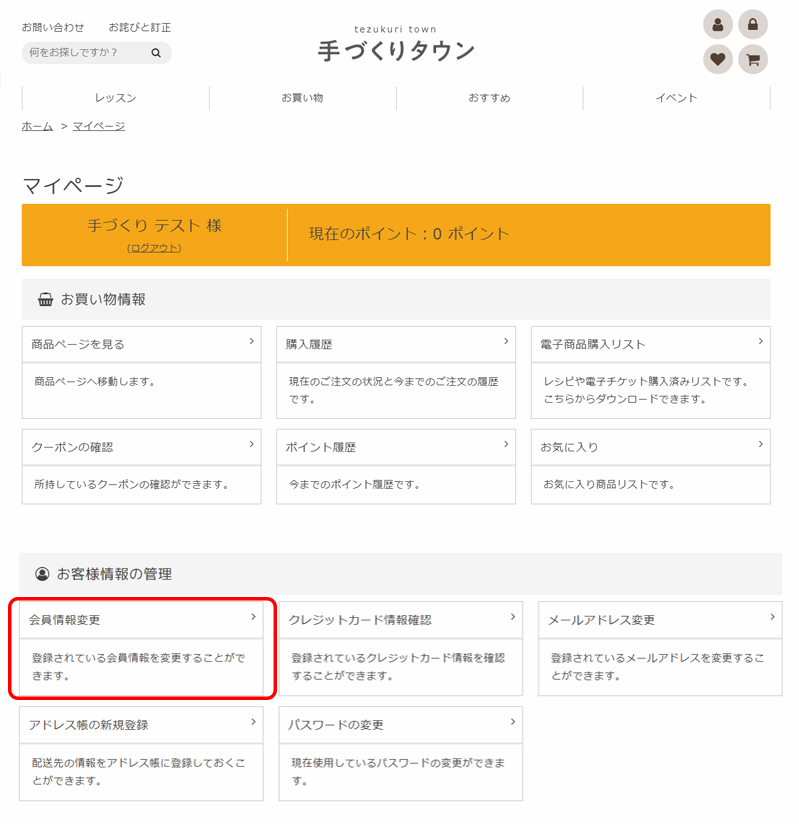Click the chevron on クーポンの確認
Image resolution: width=799 pixels, height=824 pixels.
(x=251, y=445)
